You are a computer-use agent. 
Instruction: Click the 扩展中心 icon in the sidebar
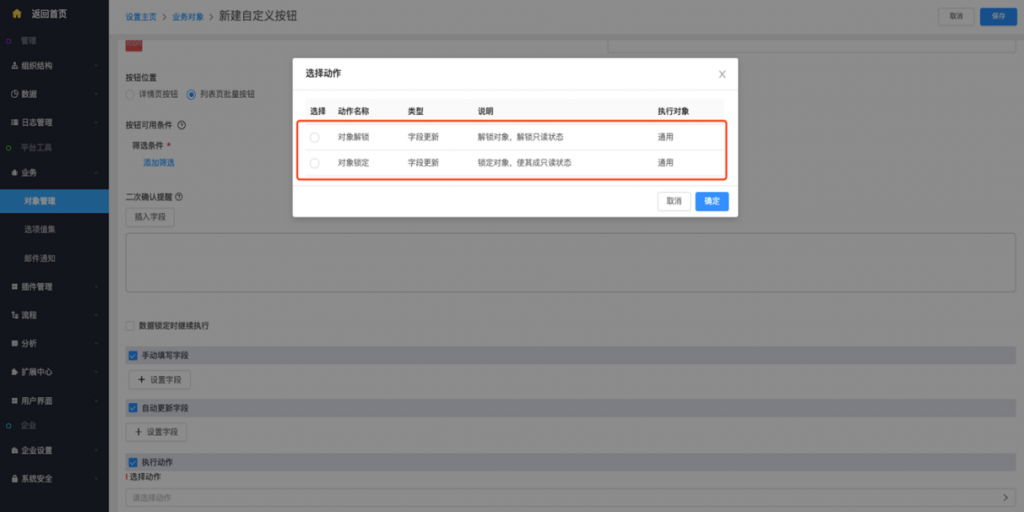pos(14,372)
